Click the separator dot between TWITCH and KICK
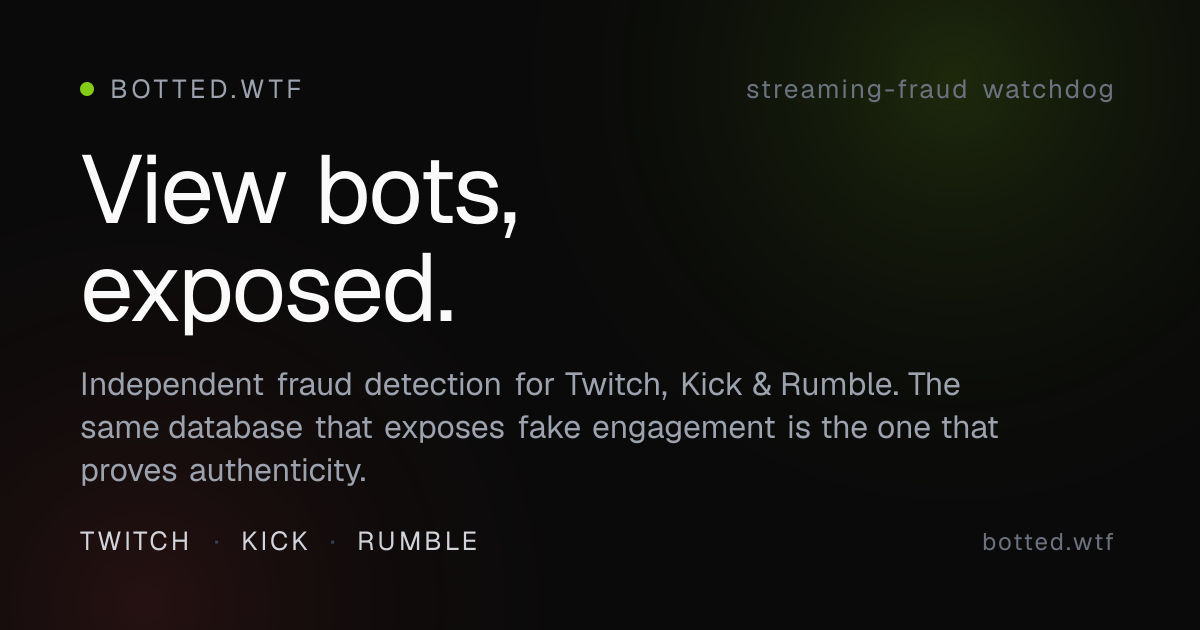The image size is (1200, 630). click(216, 543)
